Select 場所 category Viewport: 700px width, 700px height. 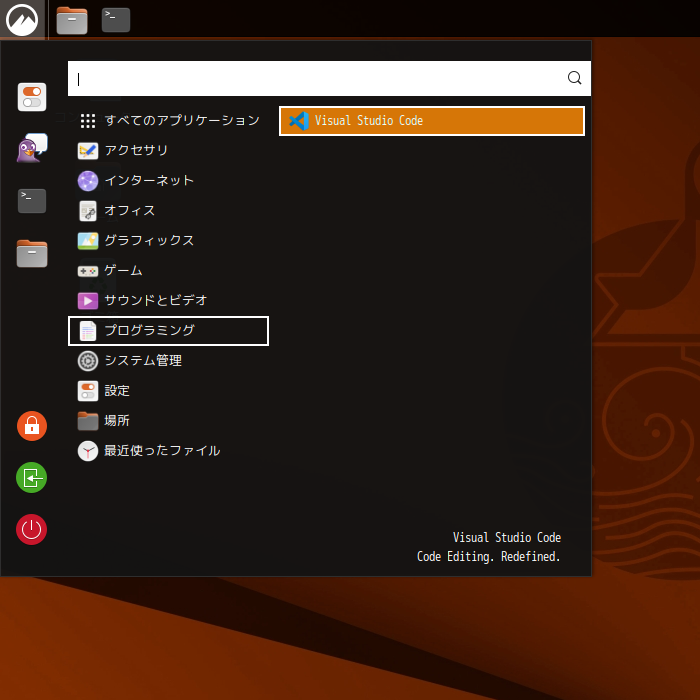coord(168,421)
